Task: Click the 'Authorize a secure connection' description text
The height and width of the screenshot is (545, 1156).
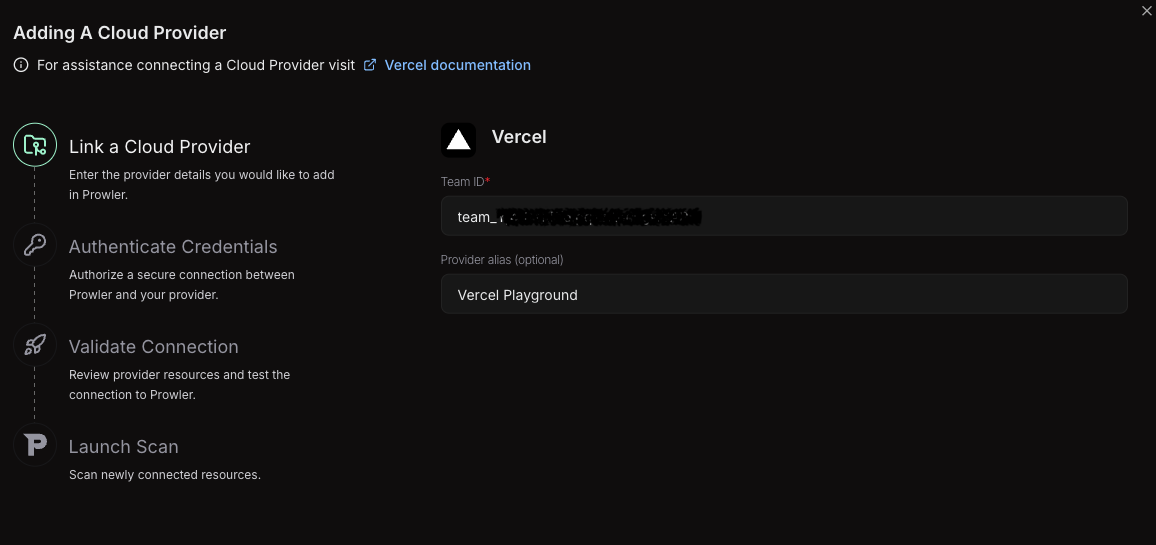Action: point(182,285)
